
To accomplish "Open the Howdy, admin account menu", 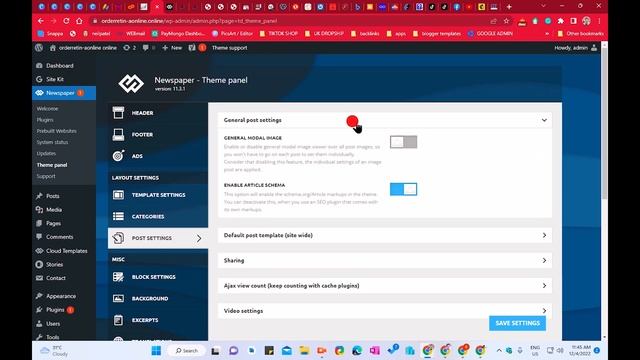I will [x=576, y=48].
